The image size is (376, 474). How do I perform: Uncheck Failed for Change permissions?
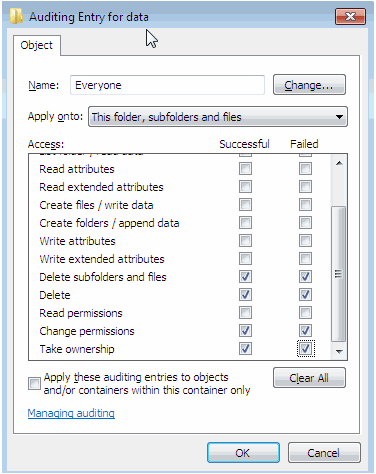tap(305, 331)
